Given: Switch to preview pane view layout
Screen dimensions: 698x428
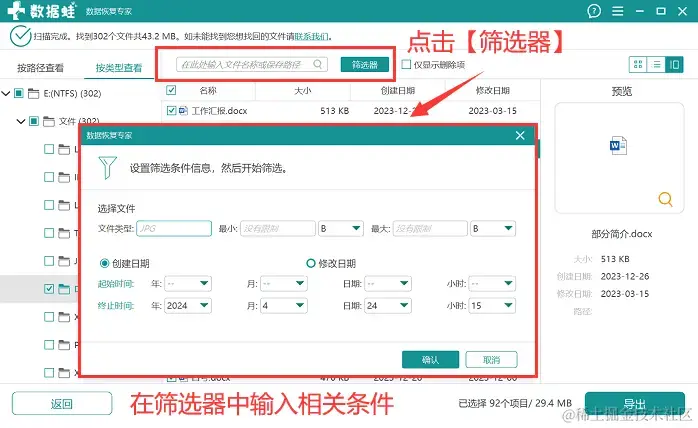Looking at the screenshot, I should [674, 65].
